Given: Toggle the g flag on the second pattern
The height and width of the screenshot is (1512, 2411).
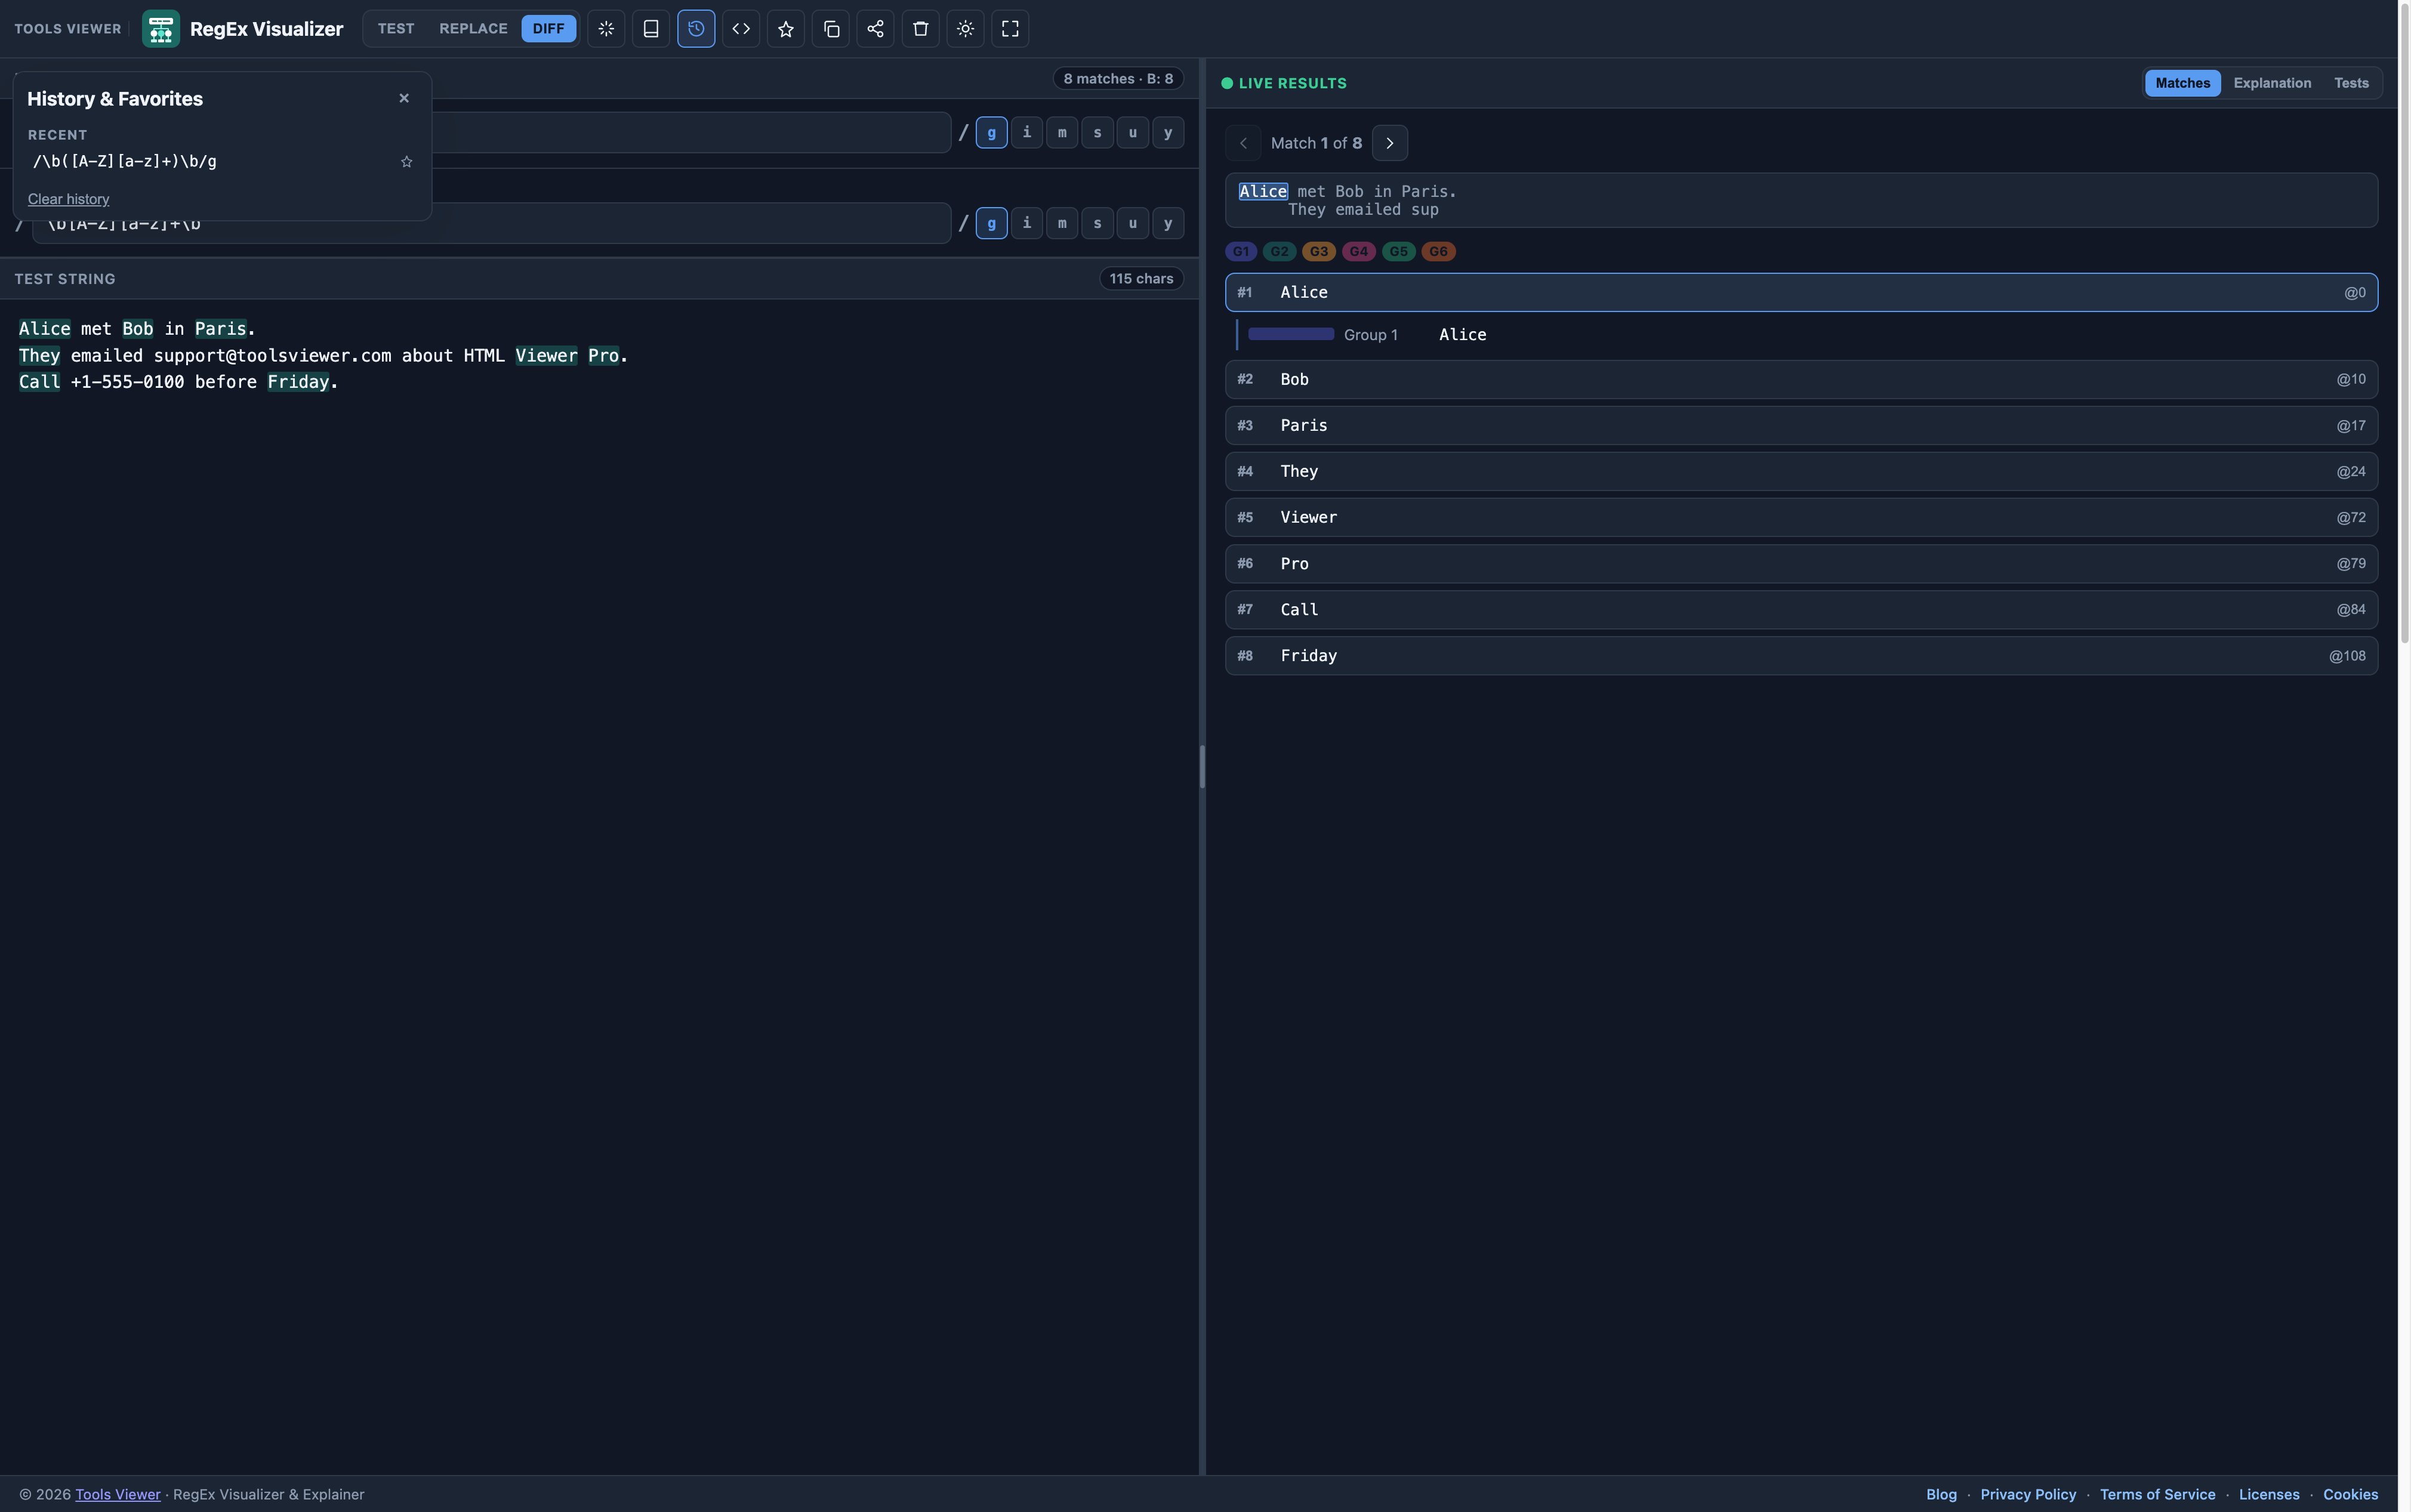Looking at the screenshot, I should click(991, 223).
